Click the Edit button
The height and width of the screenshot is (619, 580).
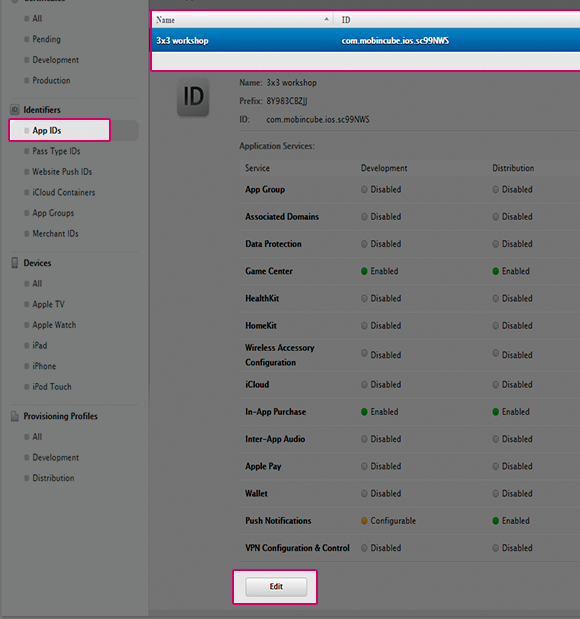pos(276,587)
